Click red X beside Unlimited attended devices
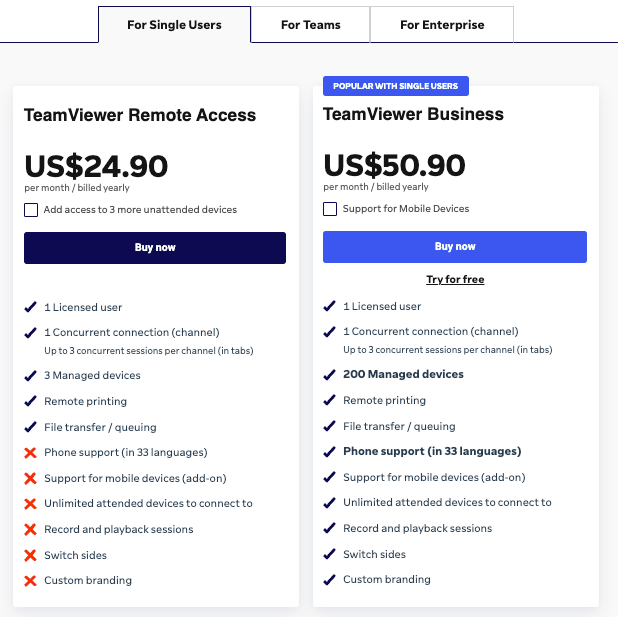Viewport: 618px width, 617px height. [31, 504]
